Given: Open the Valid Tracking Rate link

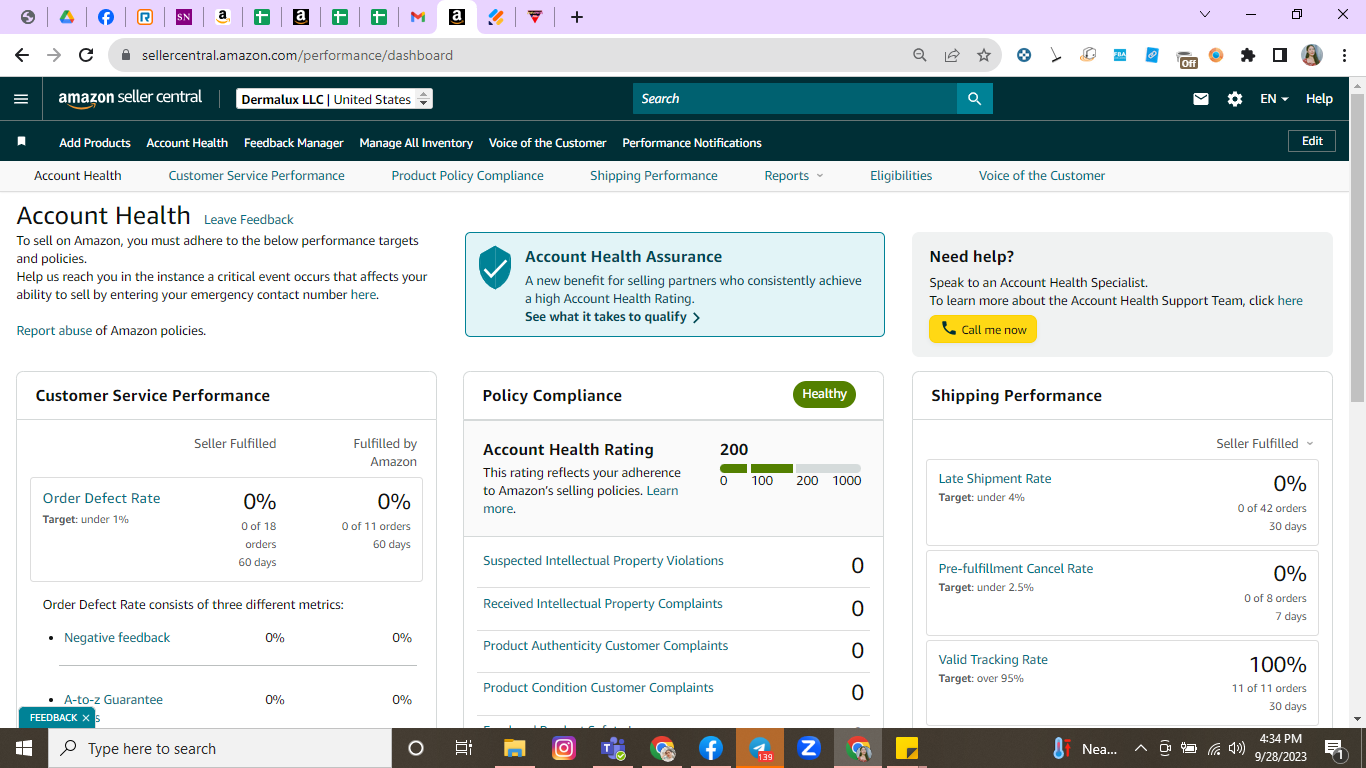Looking at the screenshot, I should [x=993, y=659].
